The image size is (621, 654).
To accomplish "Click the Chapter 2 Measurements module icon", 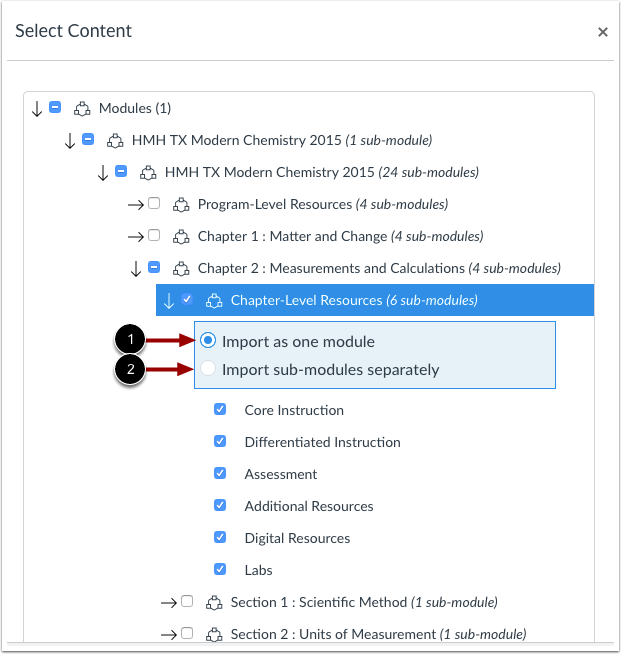I will (181, 269).
